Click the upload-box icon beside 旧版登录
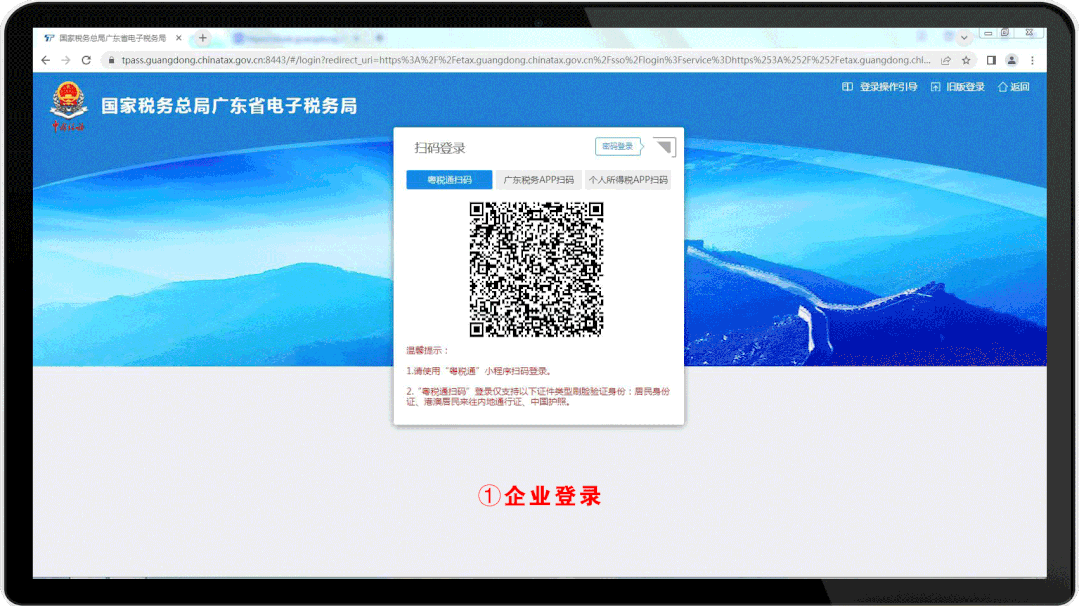Image resolution: width=1079 pixels, height=606 pixels. click(935, 87)
